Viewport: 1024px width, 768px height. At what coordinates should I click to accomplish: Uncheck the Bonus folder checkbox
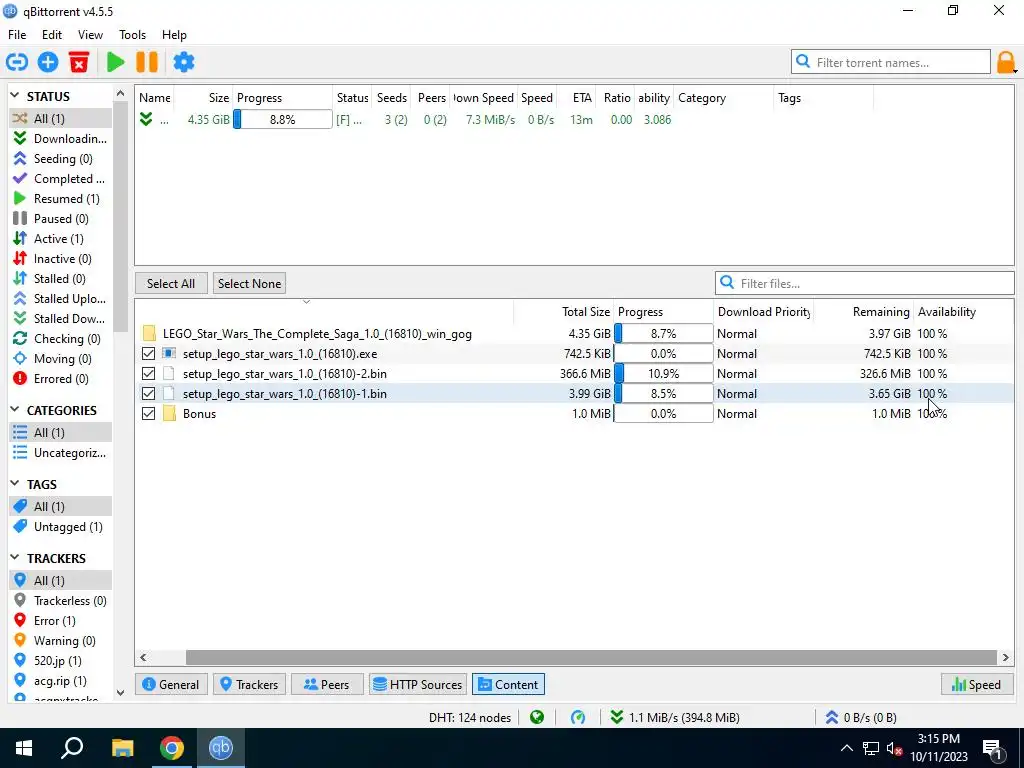[x=148, y=413]
